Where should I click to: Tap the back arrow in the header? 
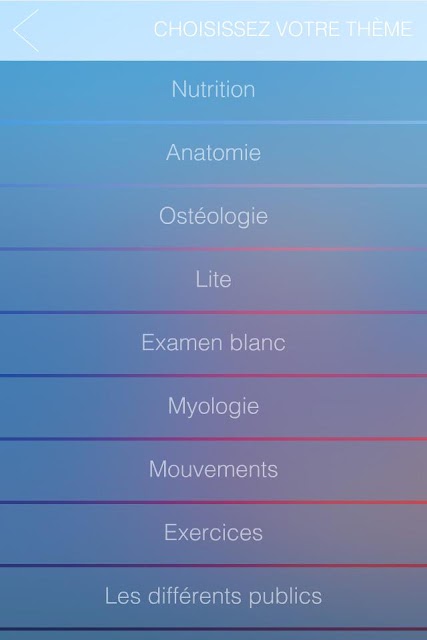(x=26, y=31)
